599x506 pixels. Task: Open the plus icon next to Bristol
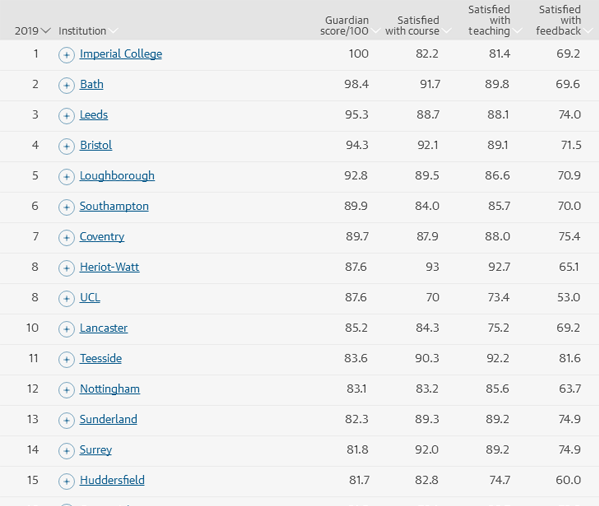[x=66, y=146]
